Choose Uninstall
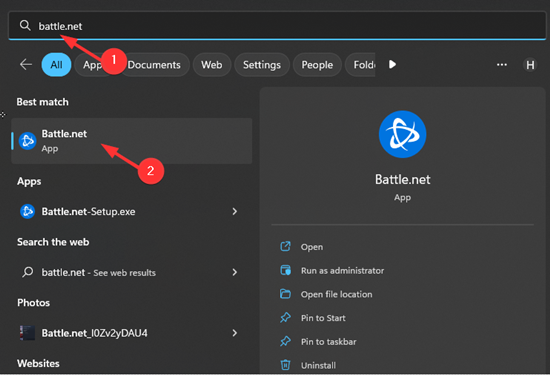This screenshot has width=550, height=375. [x=318, y=366]
